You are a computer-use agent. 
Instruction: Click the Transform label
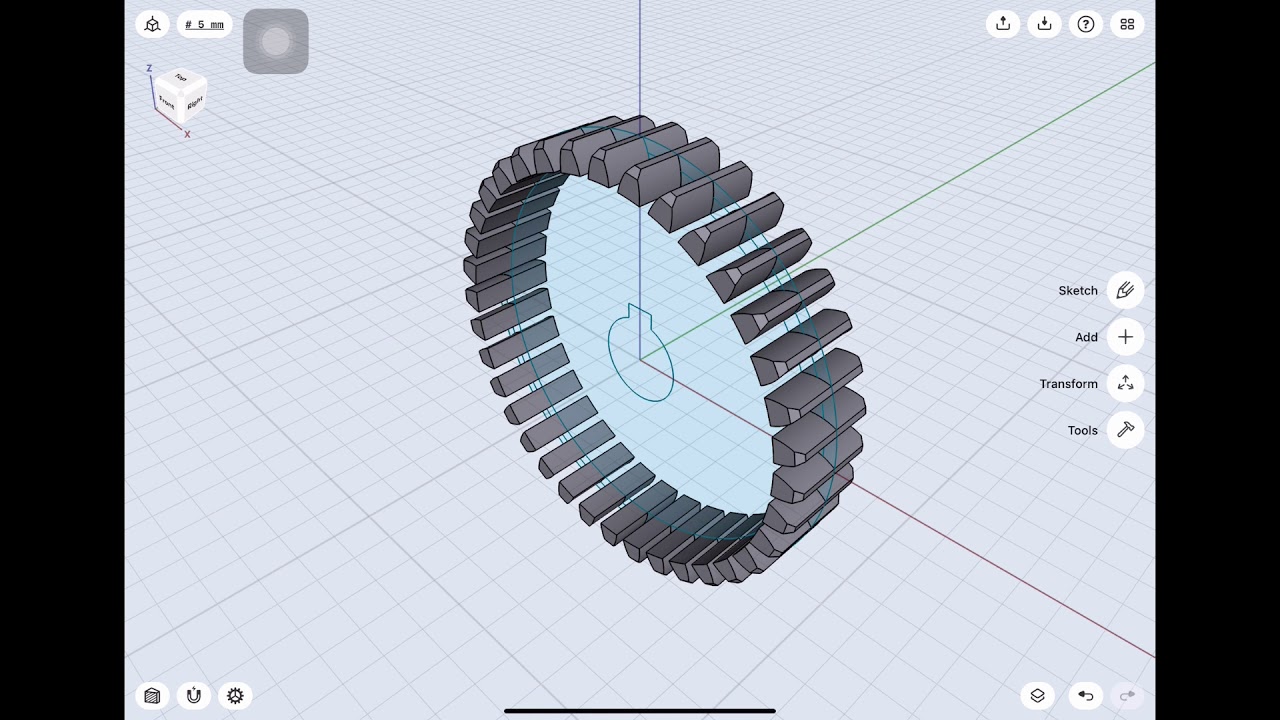point(1068,384)
